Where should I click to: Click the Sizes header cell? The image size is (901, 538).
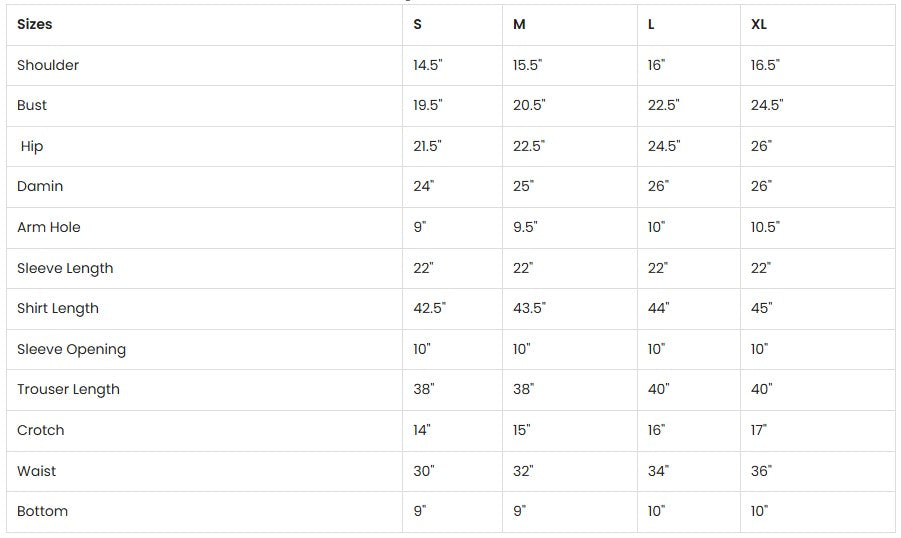[x=35, y=24]
